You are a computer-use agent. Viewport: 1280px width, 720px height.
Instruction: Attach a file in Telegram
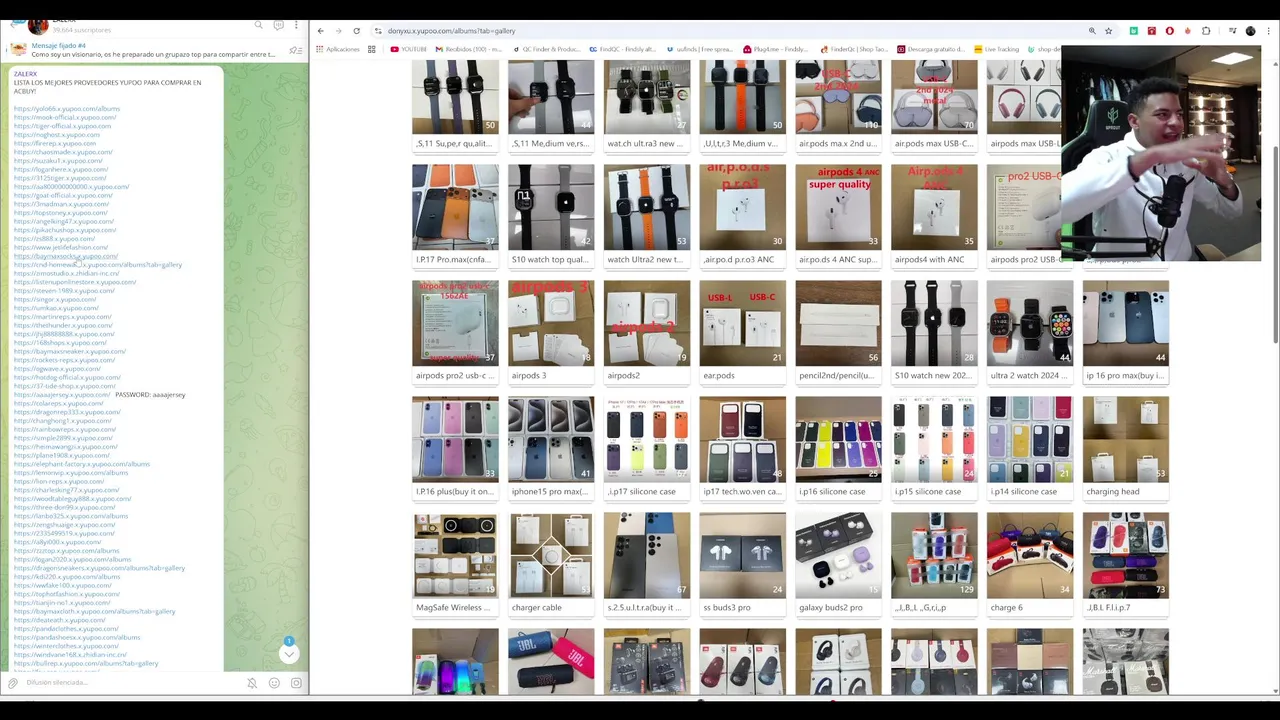tap(13, 683)
